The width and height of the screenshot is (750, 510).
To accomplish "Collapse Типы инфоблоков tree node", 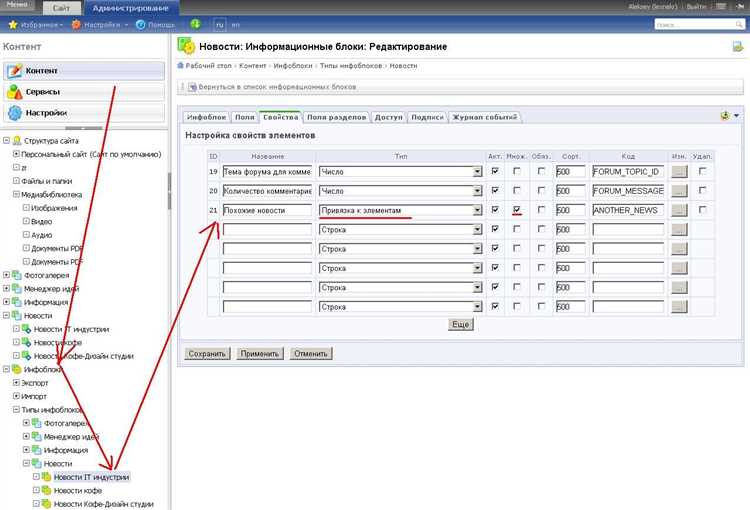I will [16, 410].
